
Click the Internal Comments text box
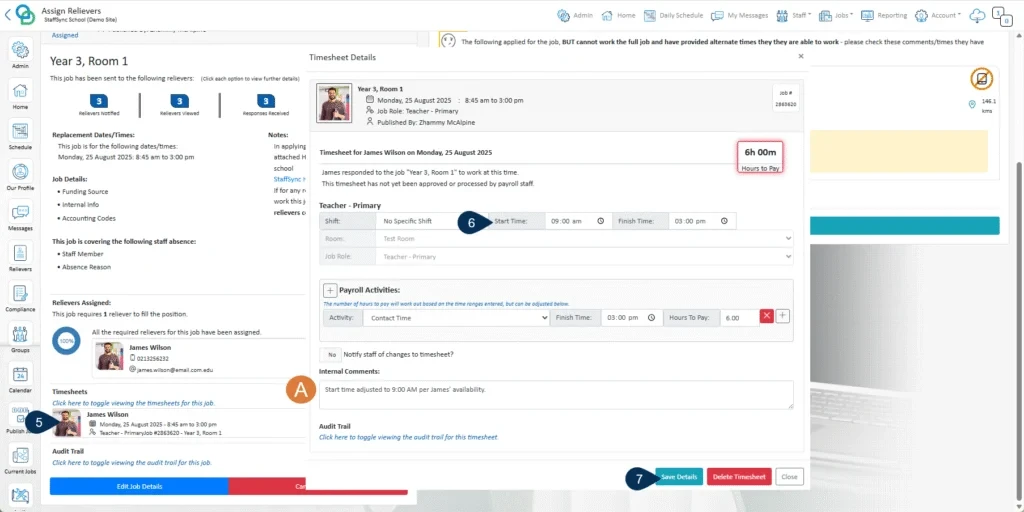click(556, 395)
